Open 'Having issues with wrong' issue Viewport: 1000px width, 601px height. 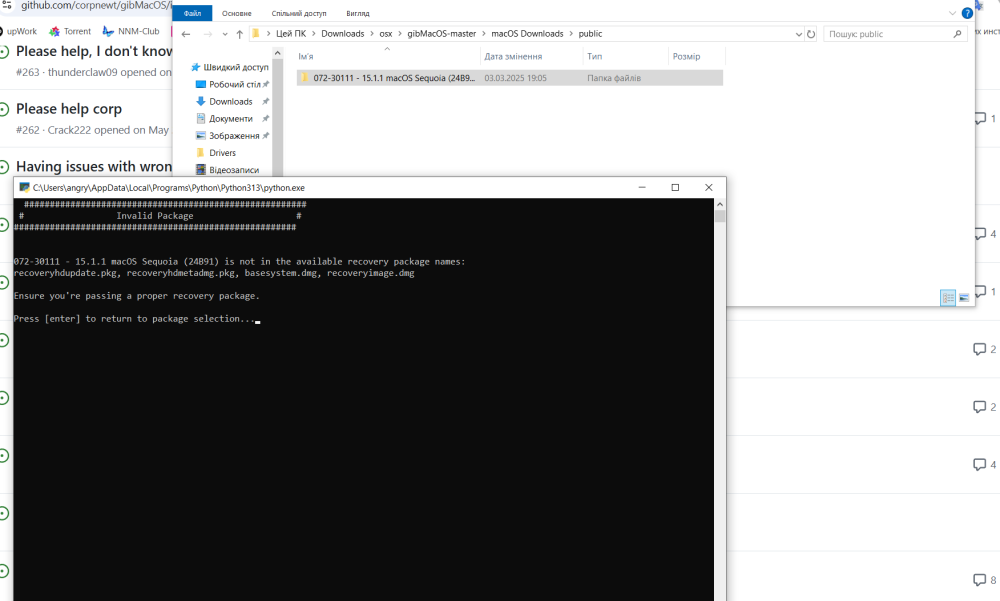tap(94, 167)
